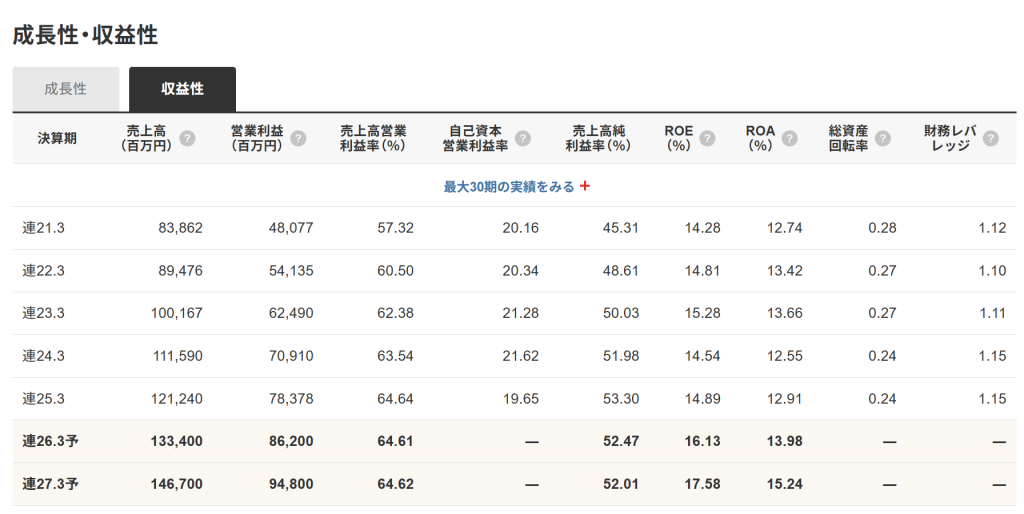Image resolution: width=1024 pixels, height=514 pixels.
Task: Click operating profit value 54,135
Action: pyautogui.click(x=291, y=270)
